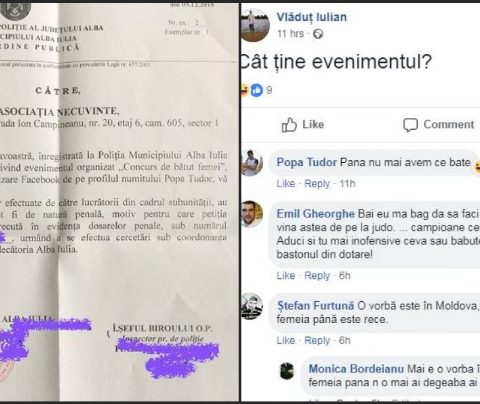Image resolution: width=480 pixels, height=404 pixels.
Task: Open Popa Tudor's avatar picture
Action: click(x=252, y=163)
